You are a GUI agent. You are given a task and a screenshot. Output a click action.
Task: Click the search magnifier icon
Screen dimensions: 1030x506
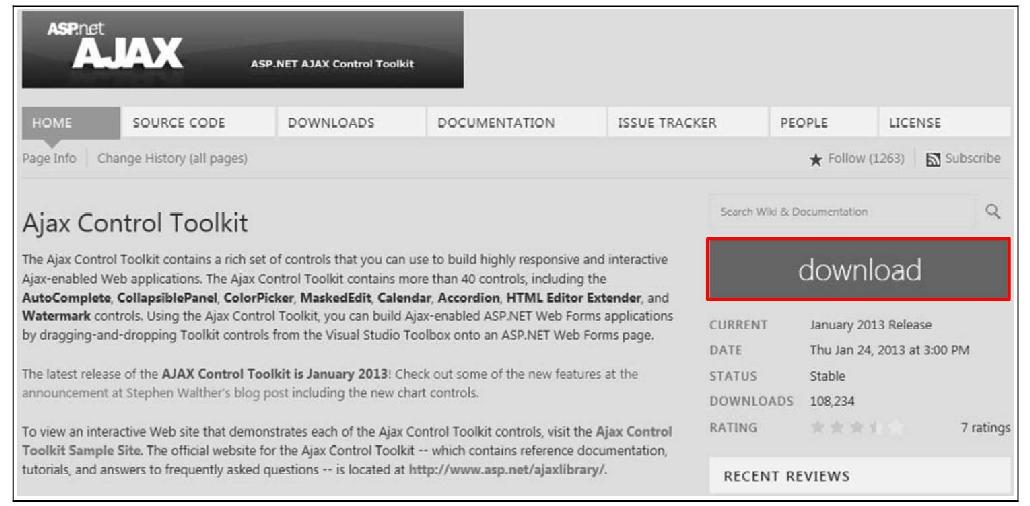point(993,212)
